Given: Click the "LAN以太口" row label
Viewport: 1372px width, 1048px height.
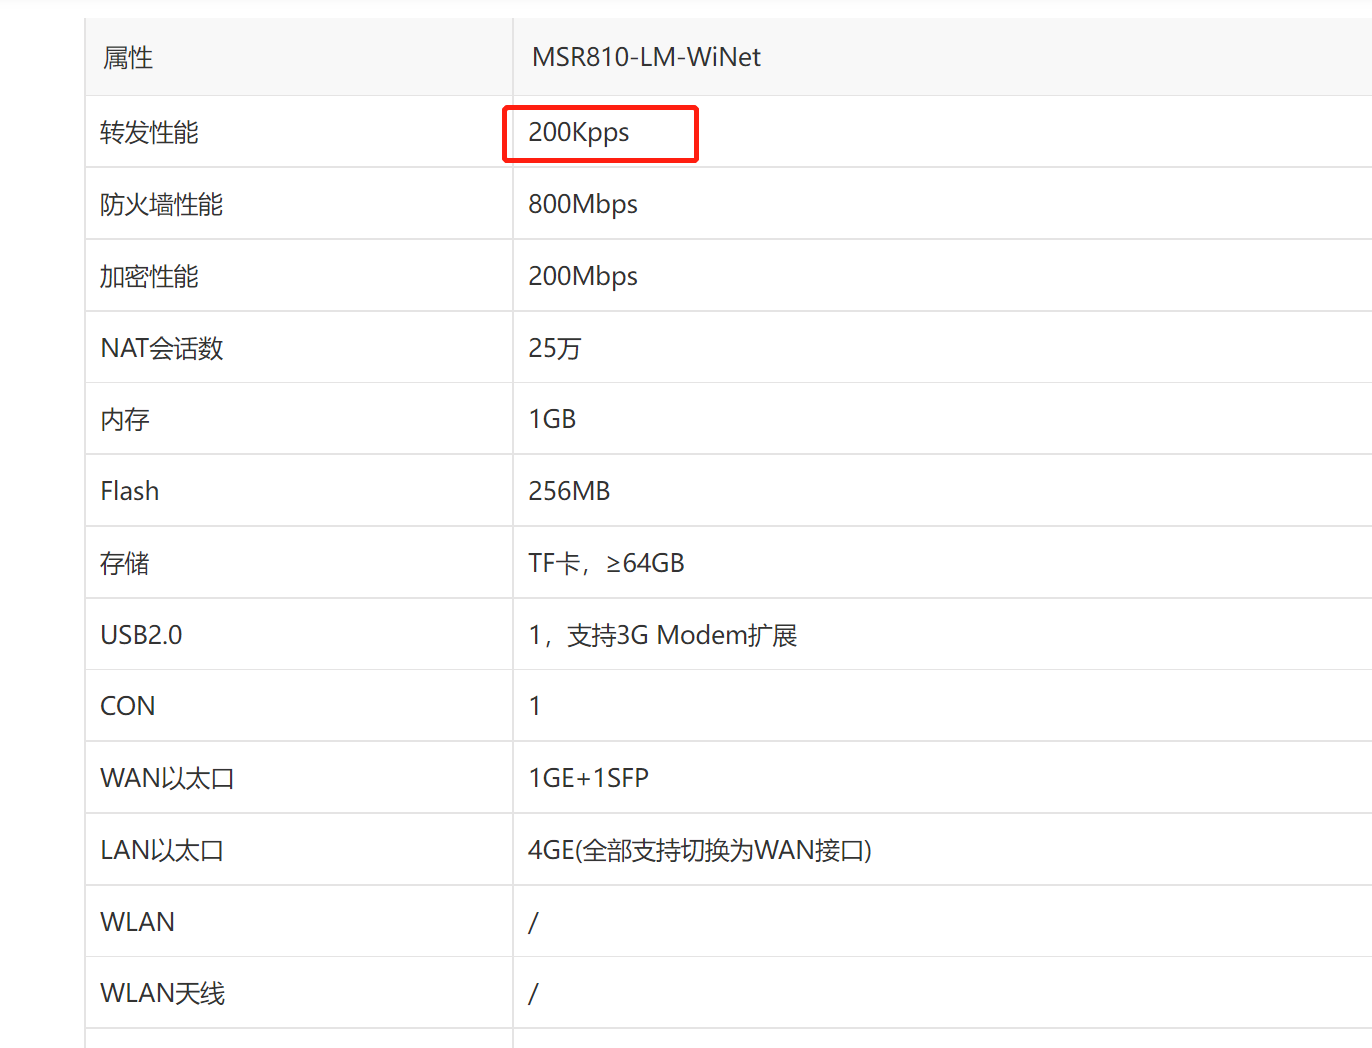Looking at the screenshot, I should (162, 850).
